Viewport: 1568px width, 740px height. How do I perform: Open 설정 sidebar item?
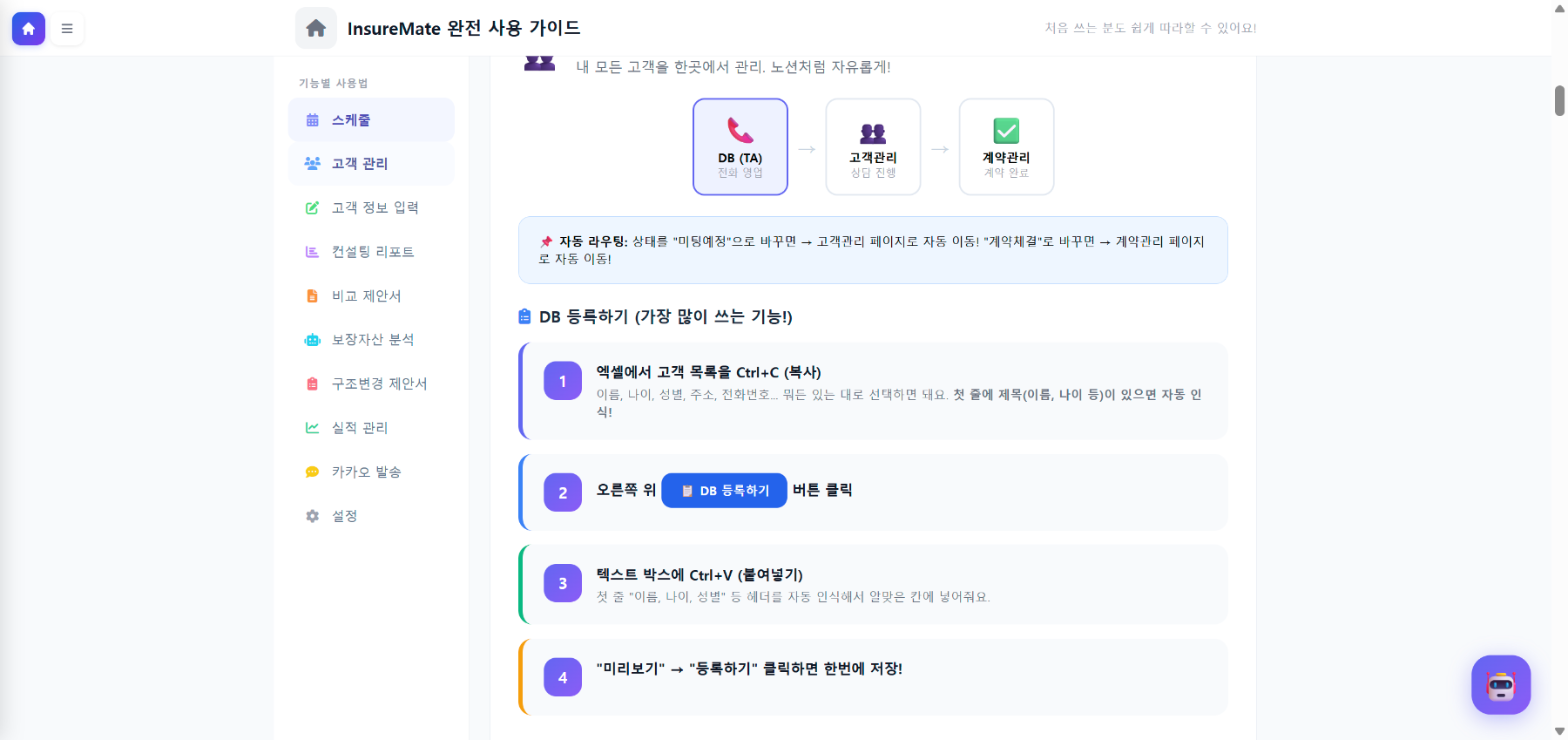point(371,516)
